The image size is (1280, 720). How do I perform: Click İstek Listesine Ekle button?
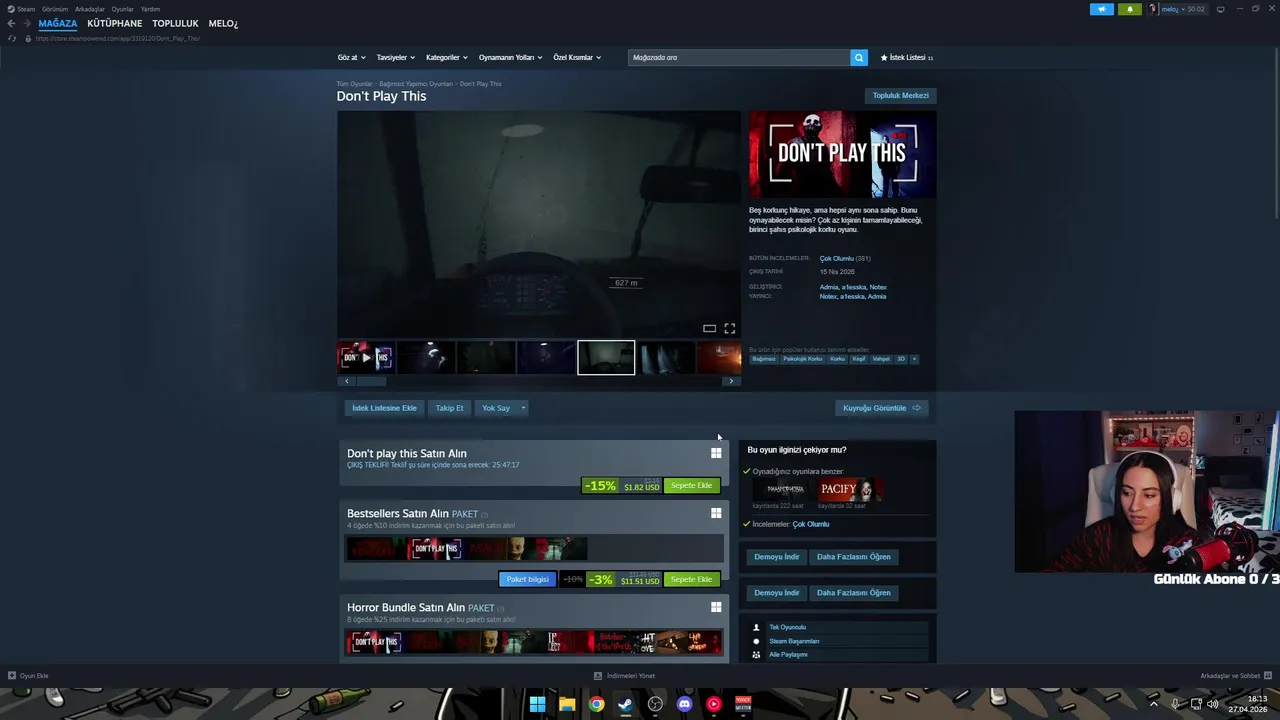[x=384, y=408]
